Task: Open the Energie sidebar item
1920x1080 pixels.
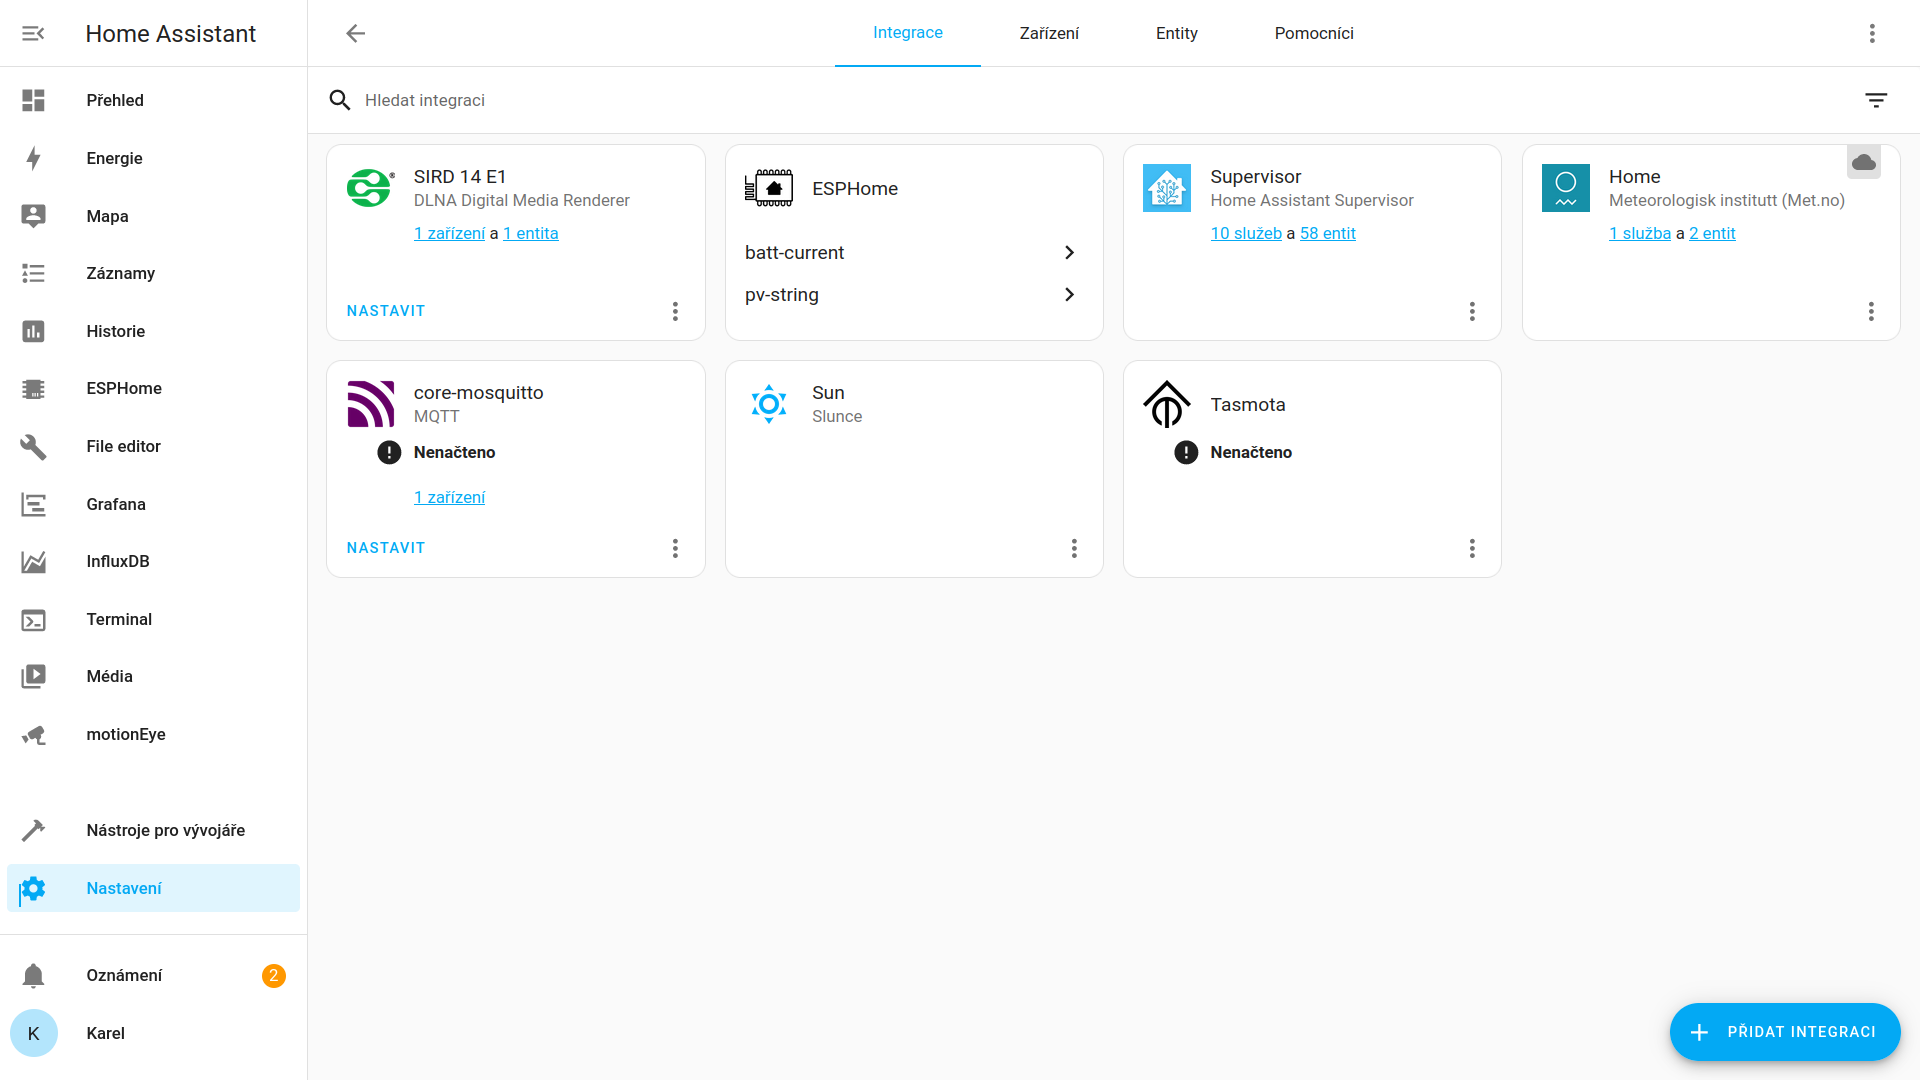Action: pos(114,158)
